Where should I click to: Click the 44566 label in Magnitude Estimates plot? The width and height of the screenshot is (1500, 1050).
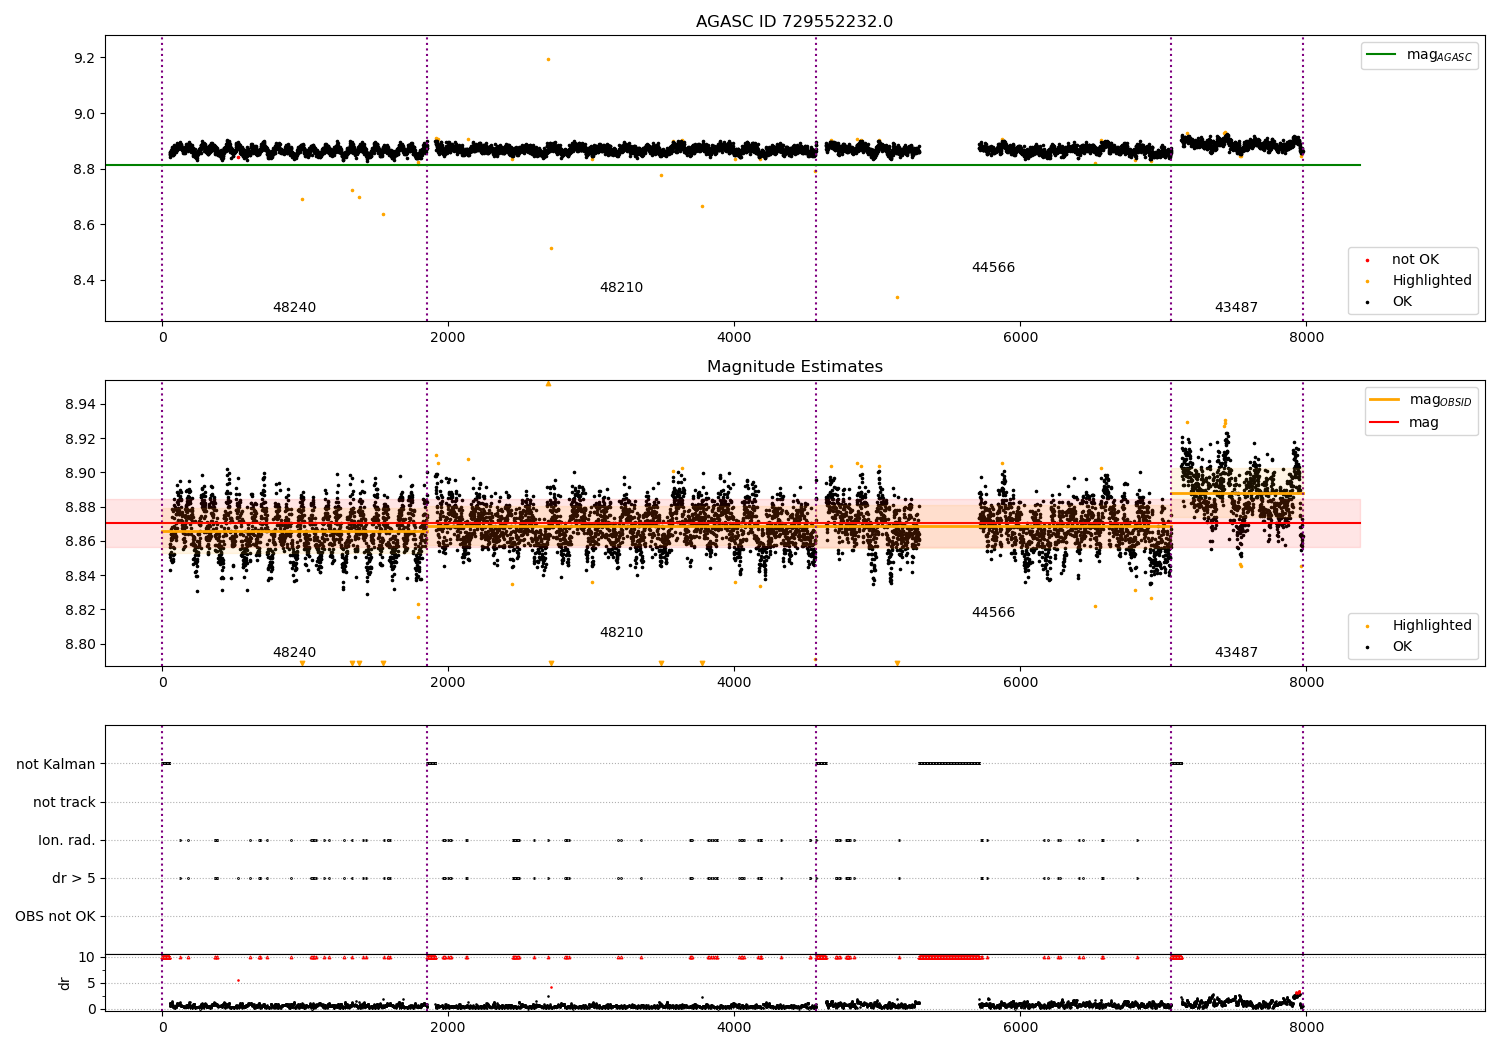[993, 613]
